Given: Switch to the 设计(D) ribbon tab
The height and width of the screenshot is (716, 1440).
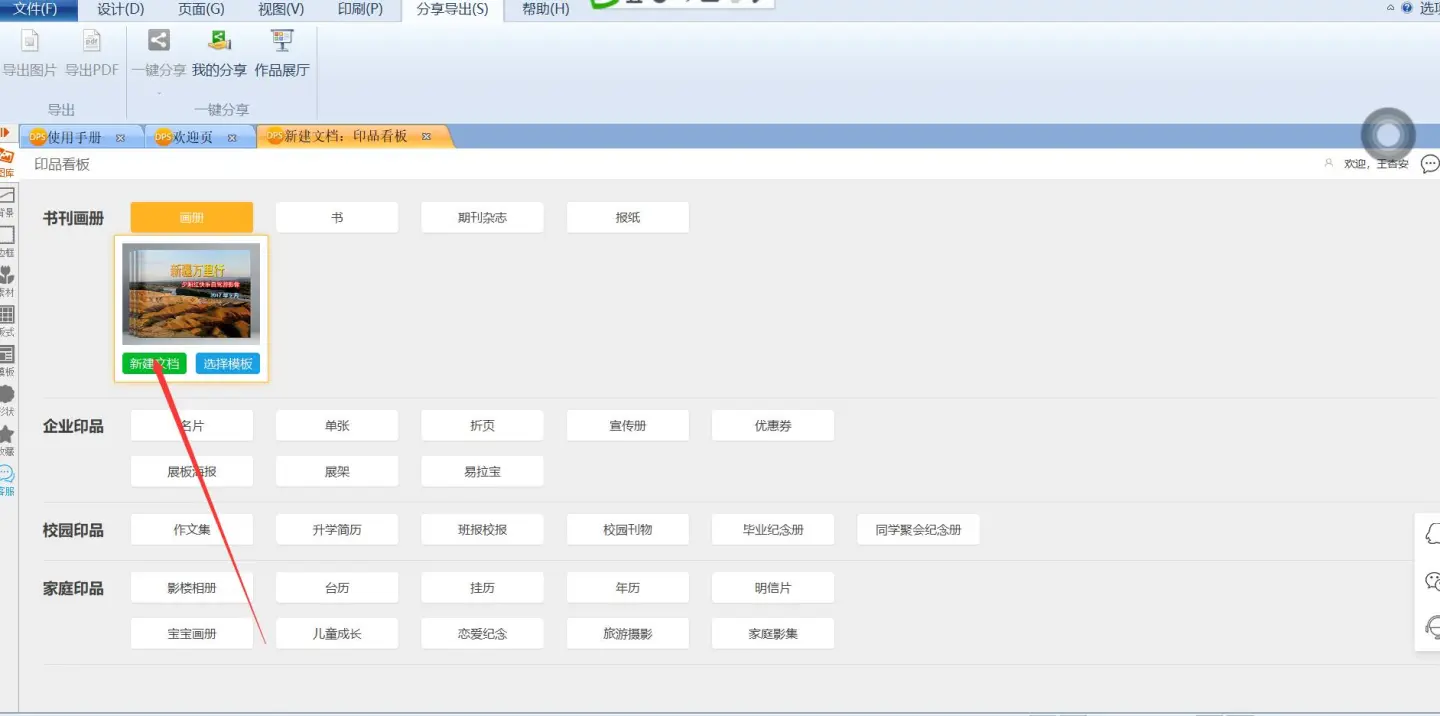Looking at the screenshot, I should click(121, 9).
